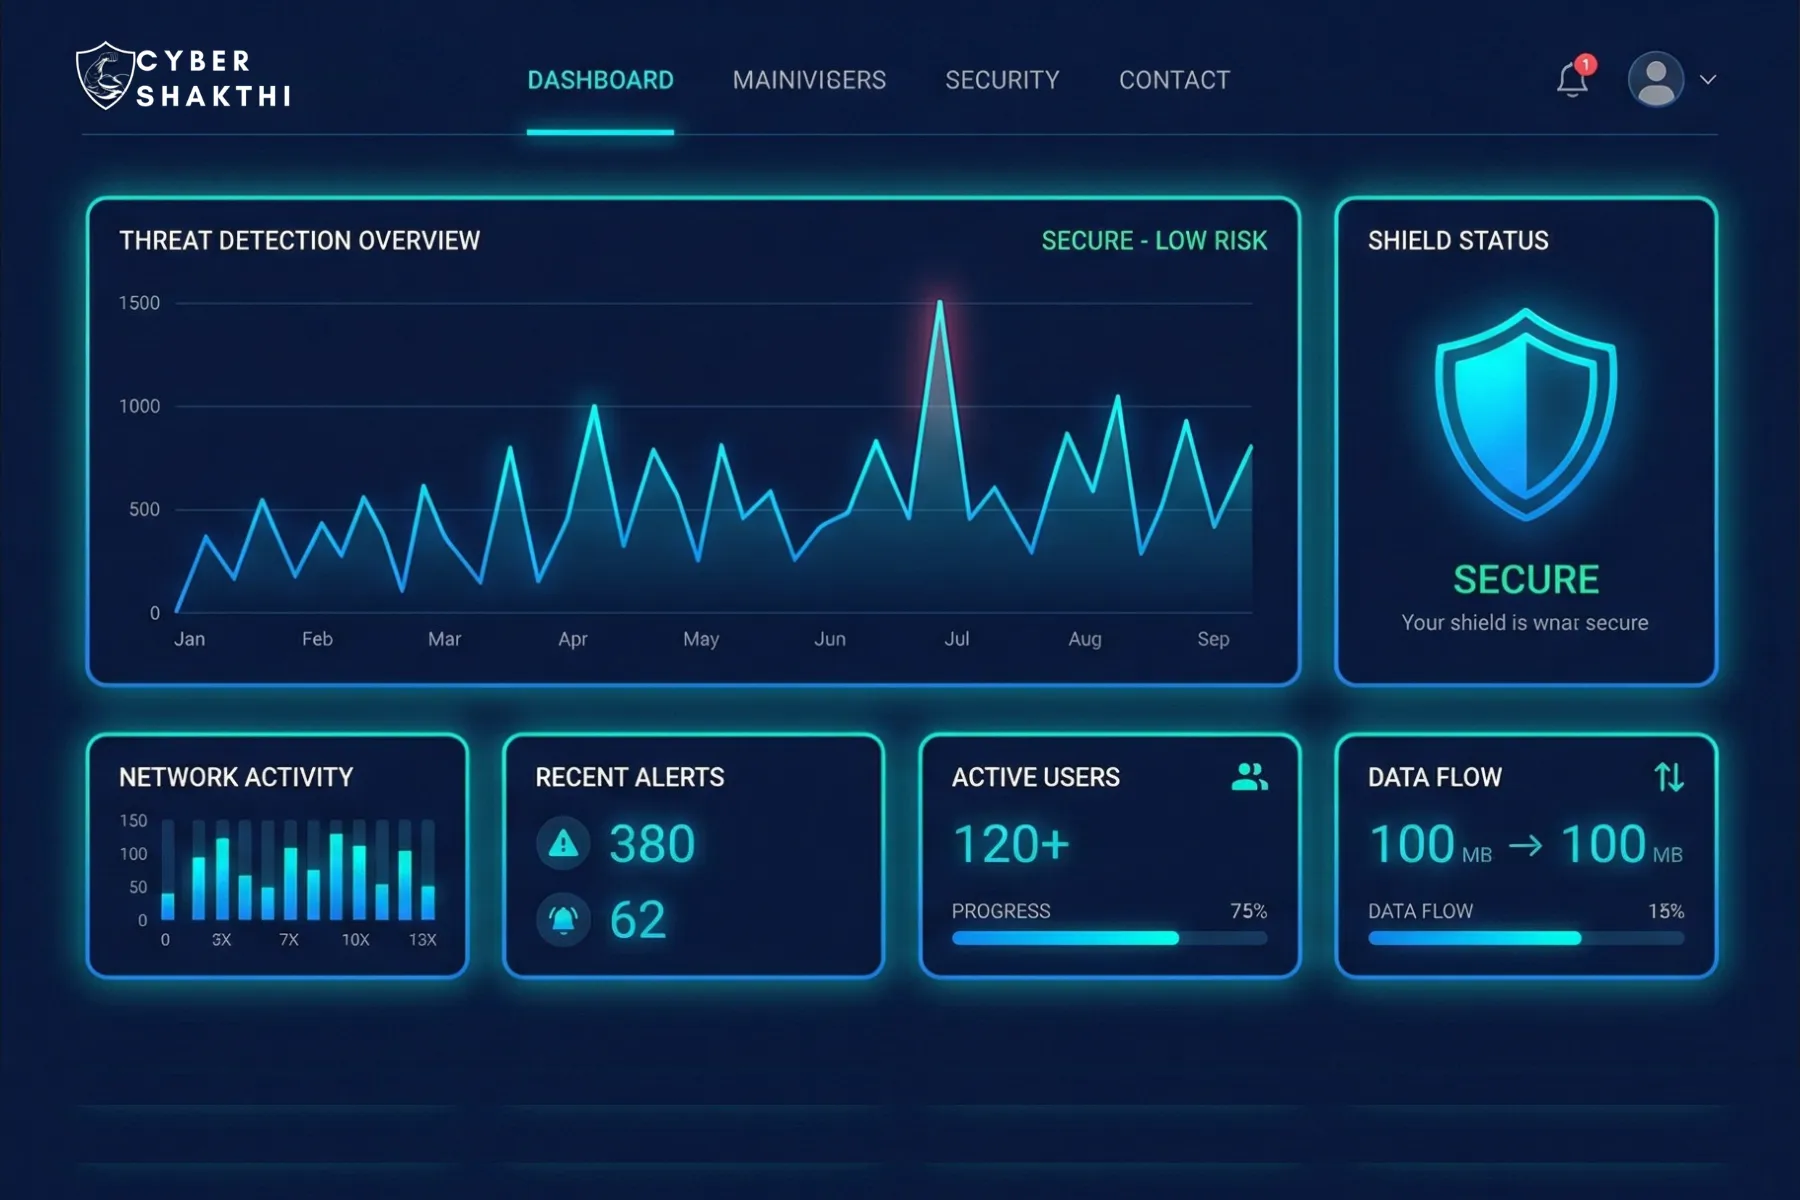Click the Active Users progress bar
The height and width of the screenshot is (1200, 1800).
pos(1109,938)
